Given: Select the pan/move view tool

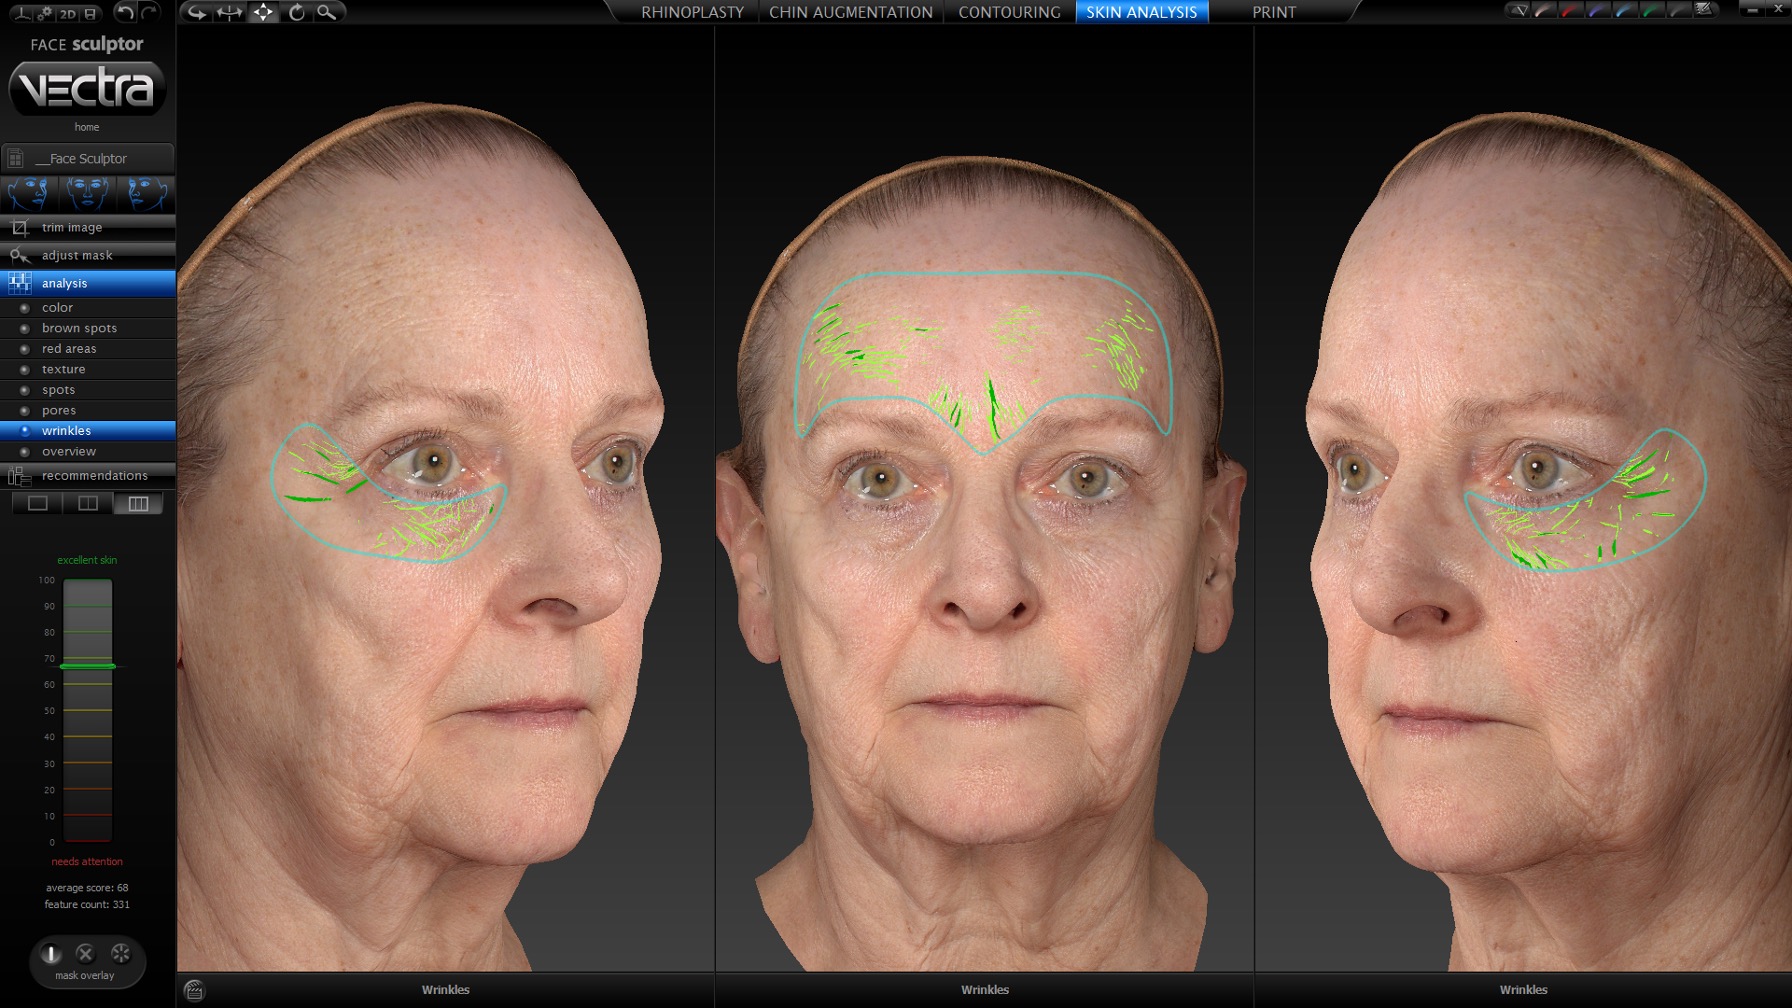Looking at the screenshot, I should [x=263, y=12].
